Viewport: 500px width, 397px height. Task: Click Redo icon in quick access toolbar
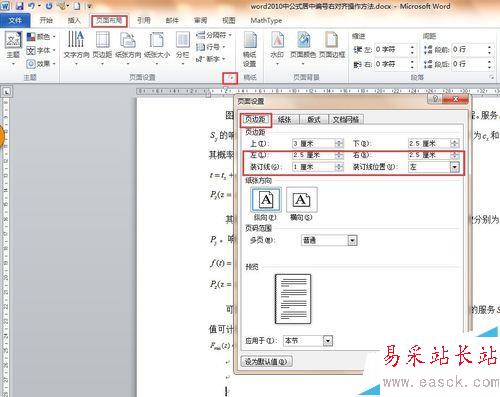coord(49,6)
